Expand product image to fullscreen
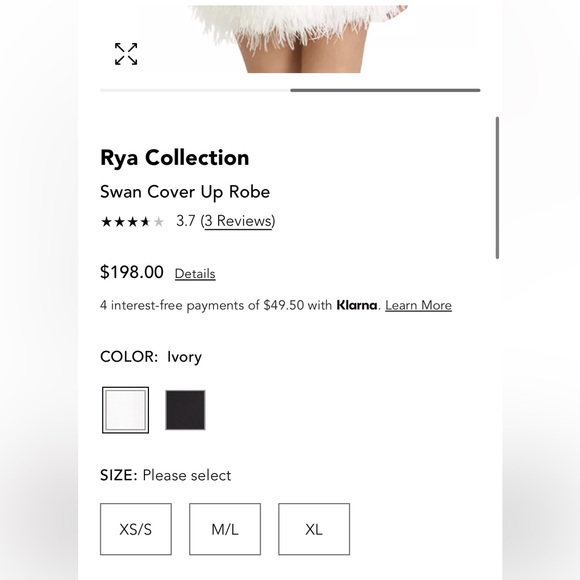The width and height of the screenshot is (580, 580). click(126, 54)
